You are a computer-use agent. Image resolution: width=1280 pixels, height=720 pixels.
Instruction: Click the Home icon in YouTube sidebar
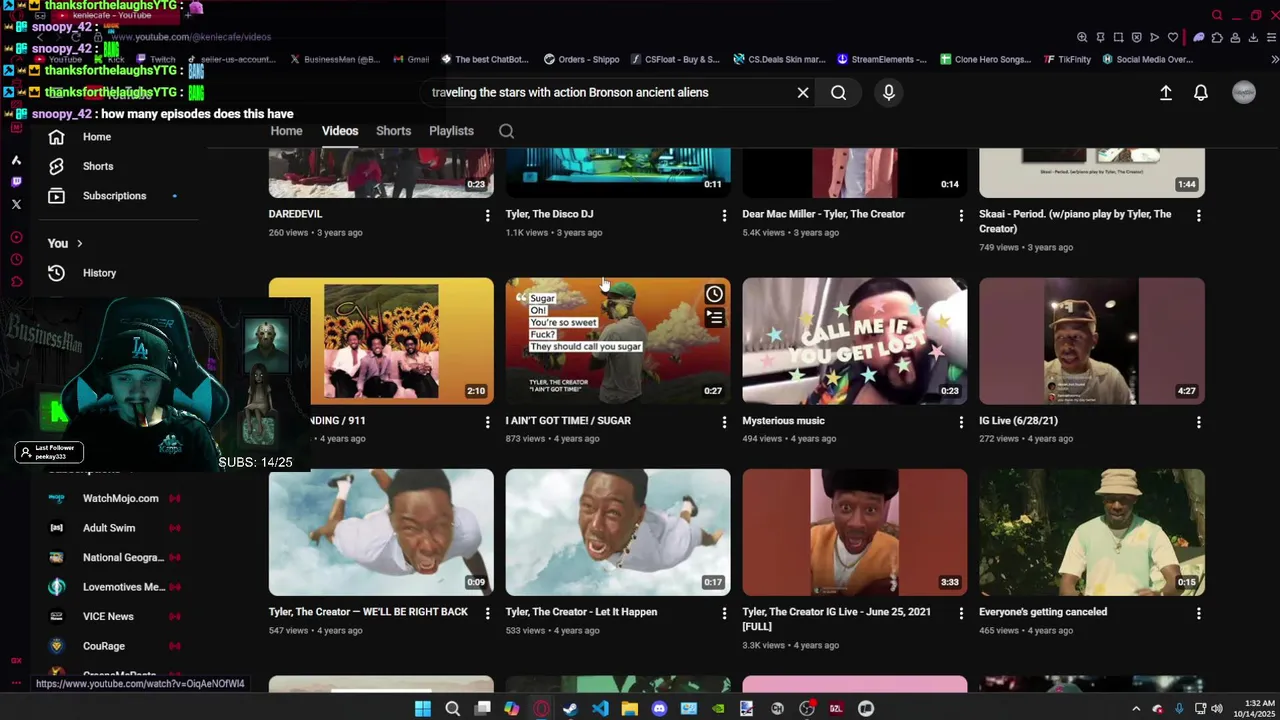pyautogui.click(x=57, y=137)
